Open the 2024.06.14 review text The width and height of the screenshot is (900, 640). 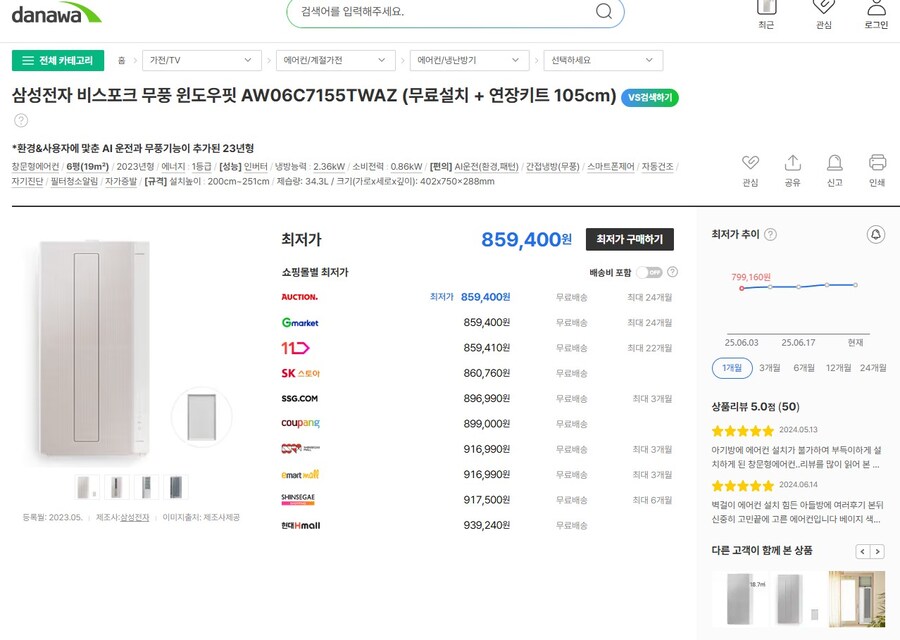(797, 512)
